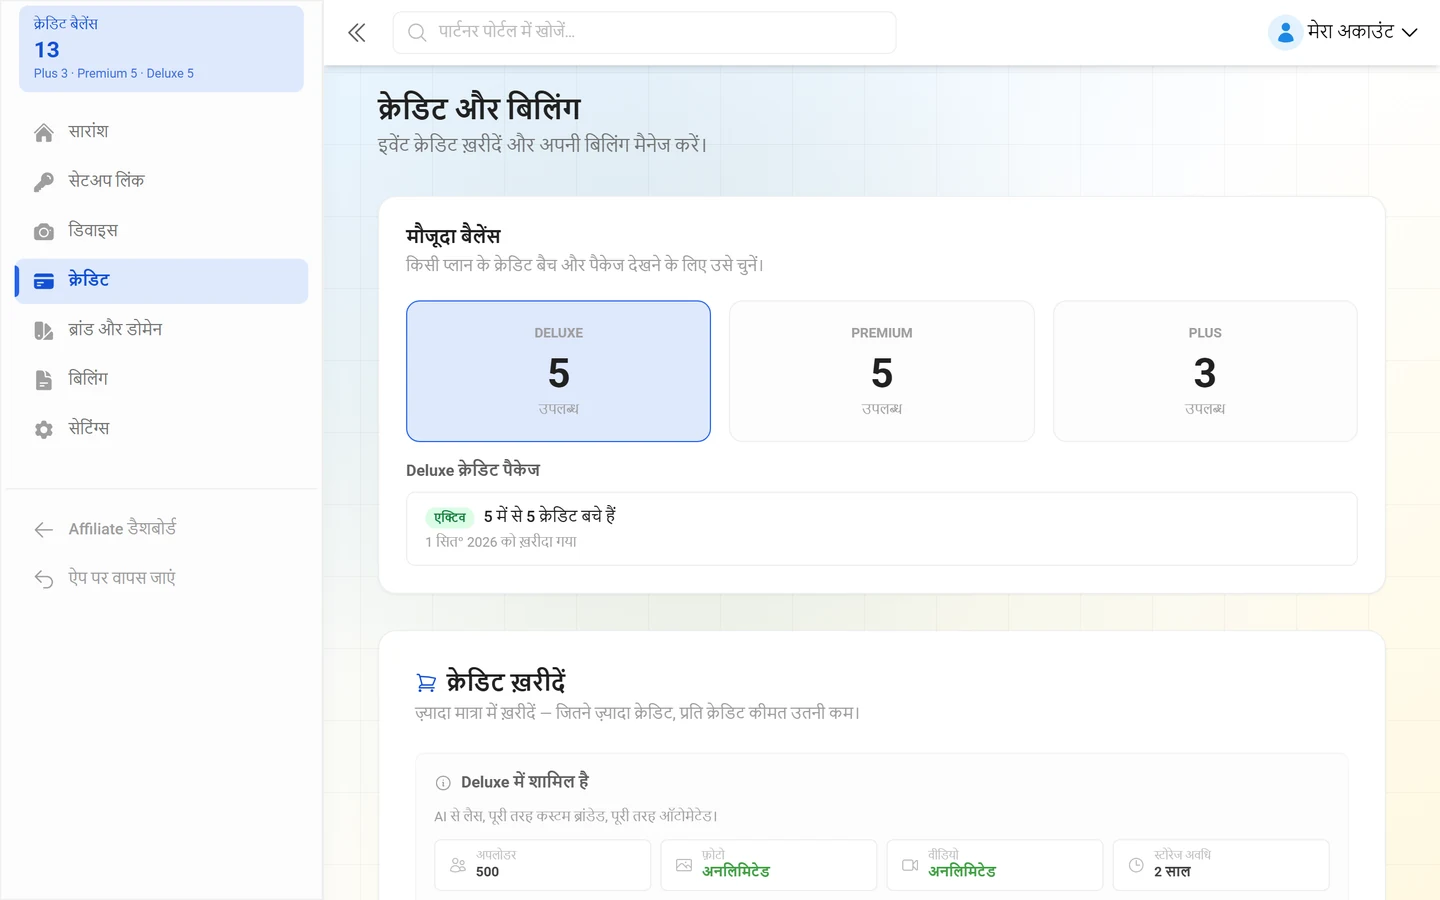Click the credit card icon for क्रेडिट
Screen dimensions: 1440x900
click(44, 281)
